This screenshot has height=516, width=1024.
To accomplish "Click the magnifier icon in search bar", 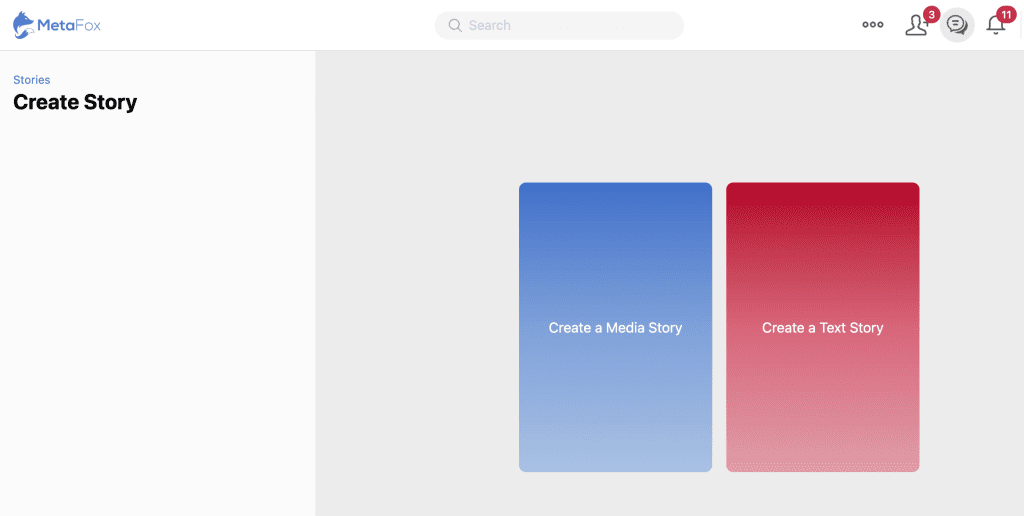I will click(x=455, y=25).
